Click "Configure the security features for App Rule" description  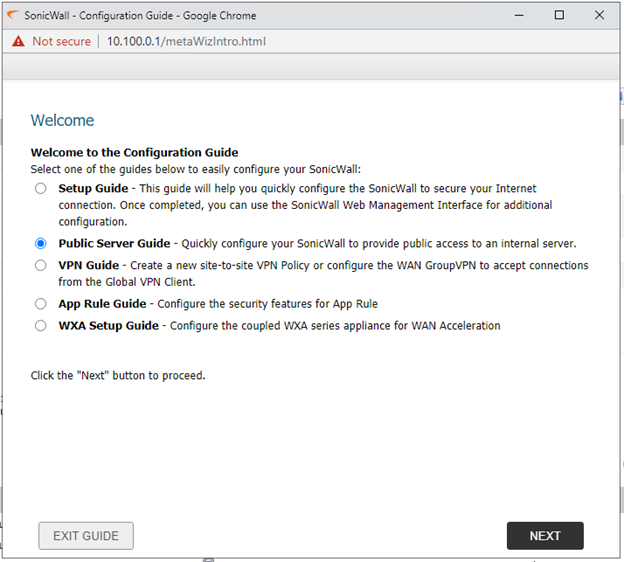[x=267, y=304]
